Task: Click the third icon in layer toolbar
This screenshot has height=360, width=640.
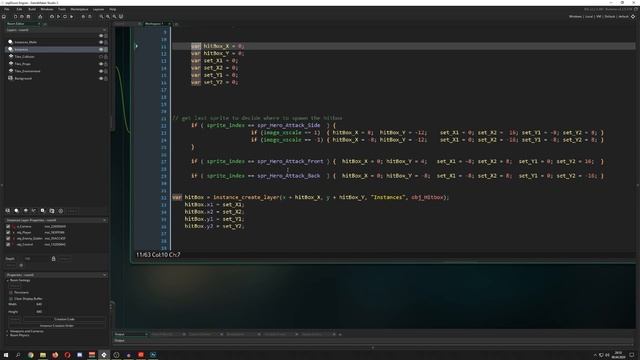Action: (25, 211)
